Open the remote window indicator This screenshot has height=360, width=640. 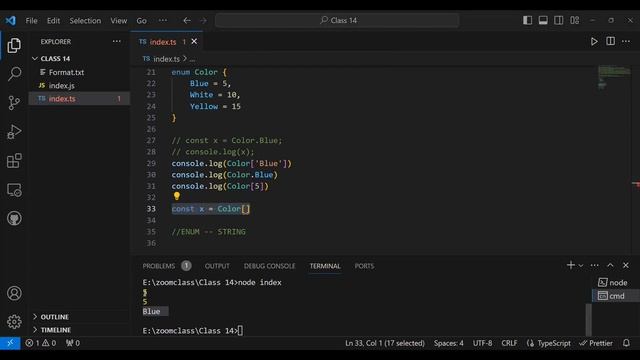pos(10,343)
